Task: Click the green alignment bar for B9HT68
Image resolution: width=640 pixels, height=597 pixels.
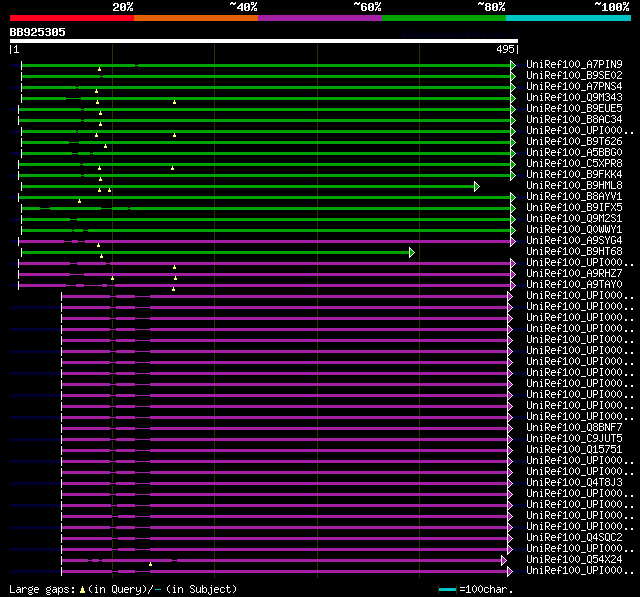Action: pyautogui.click(x=216, y=253)
